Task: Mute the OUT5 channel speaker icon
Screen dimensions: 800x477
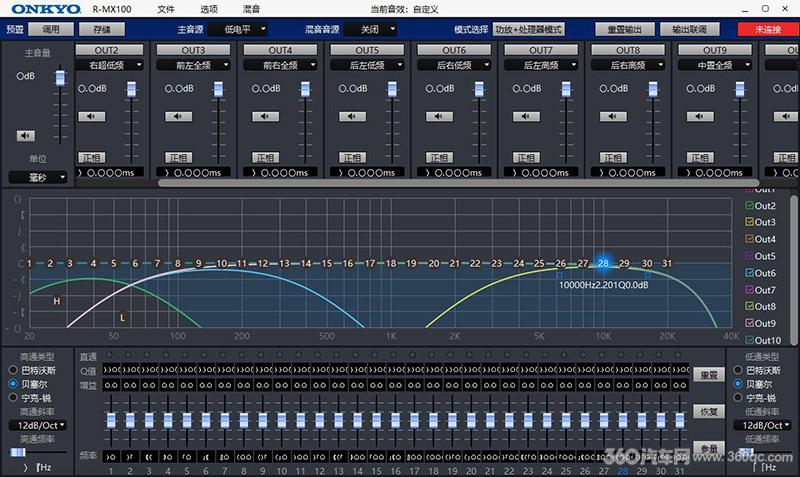Action: pyautogui.click(x=352, y=116)
